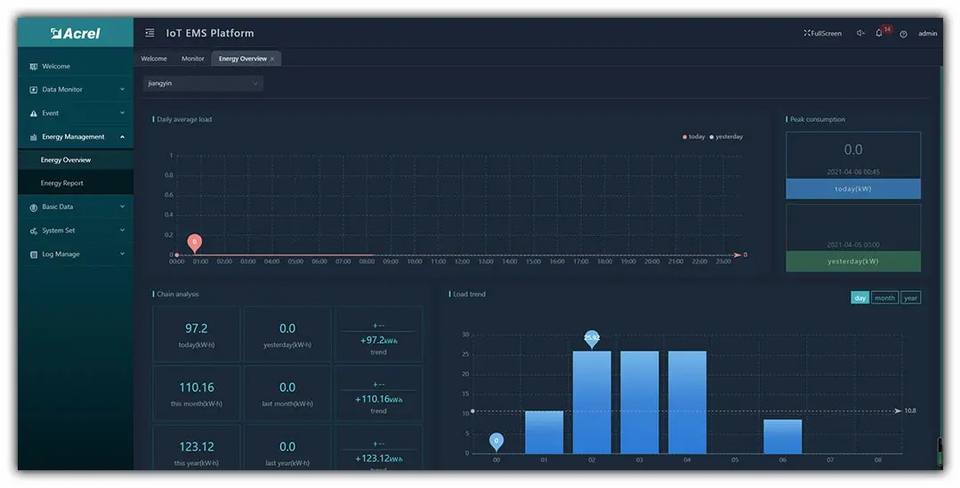This screenshot has height=488, width=960.
Task: Click the 123.12 this year value
Action: [x=197, y=447]
